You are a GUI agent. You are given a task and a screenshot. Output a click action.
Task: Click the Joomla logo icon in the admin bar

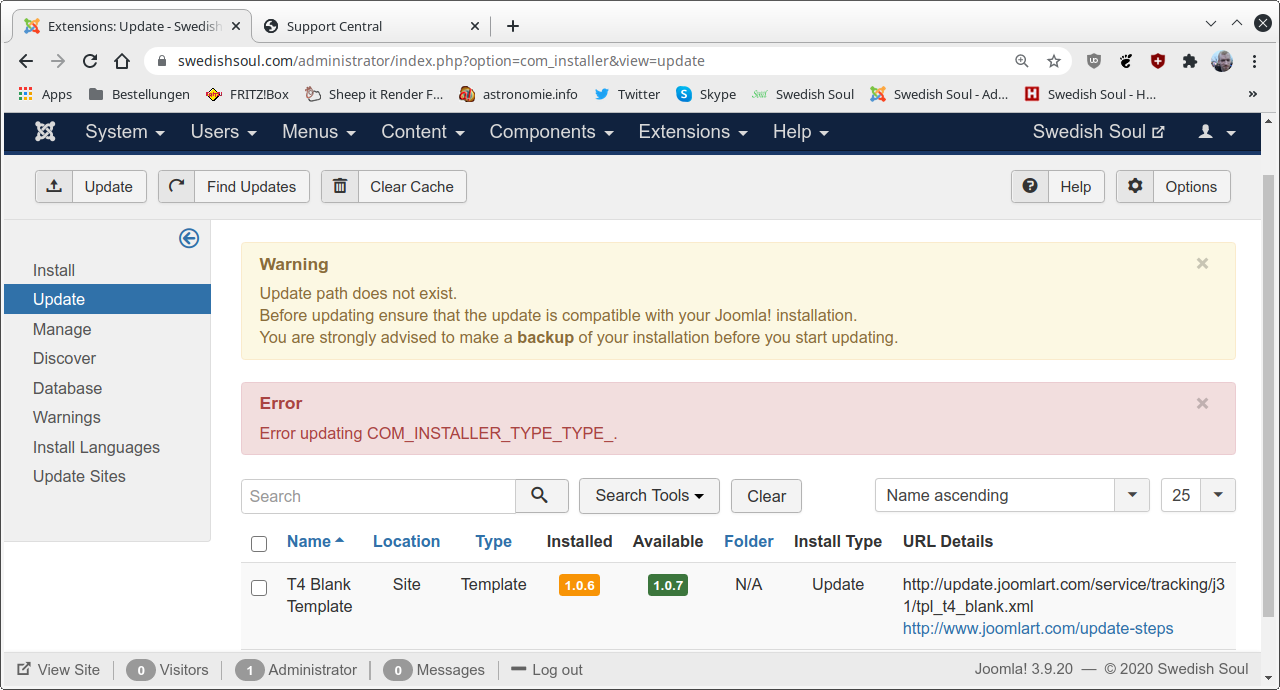pos(44,131)
